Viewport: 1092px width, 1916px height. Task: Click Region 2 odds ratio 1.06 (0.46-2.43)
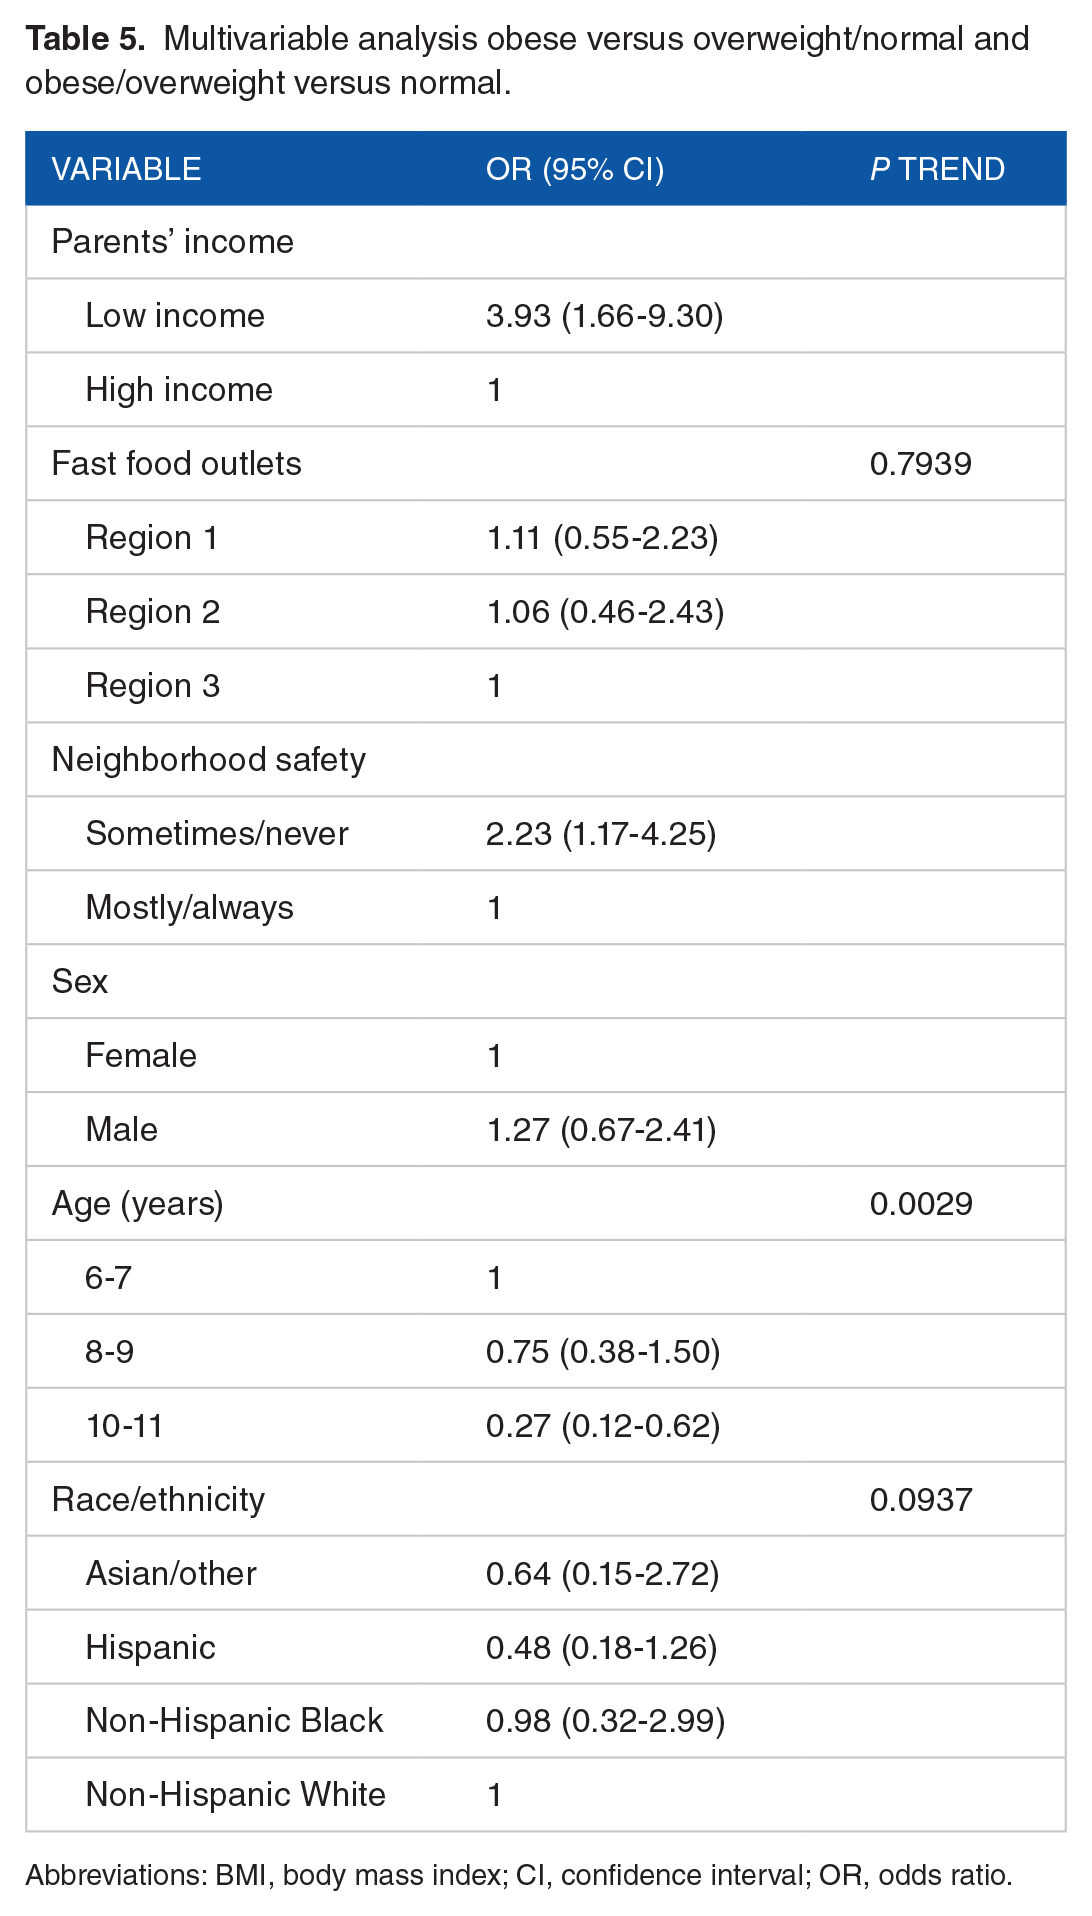pyautogui.click(x=605, y=612)
